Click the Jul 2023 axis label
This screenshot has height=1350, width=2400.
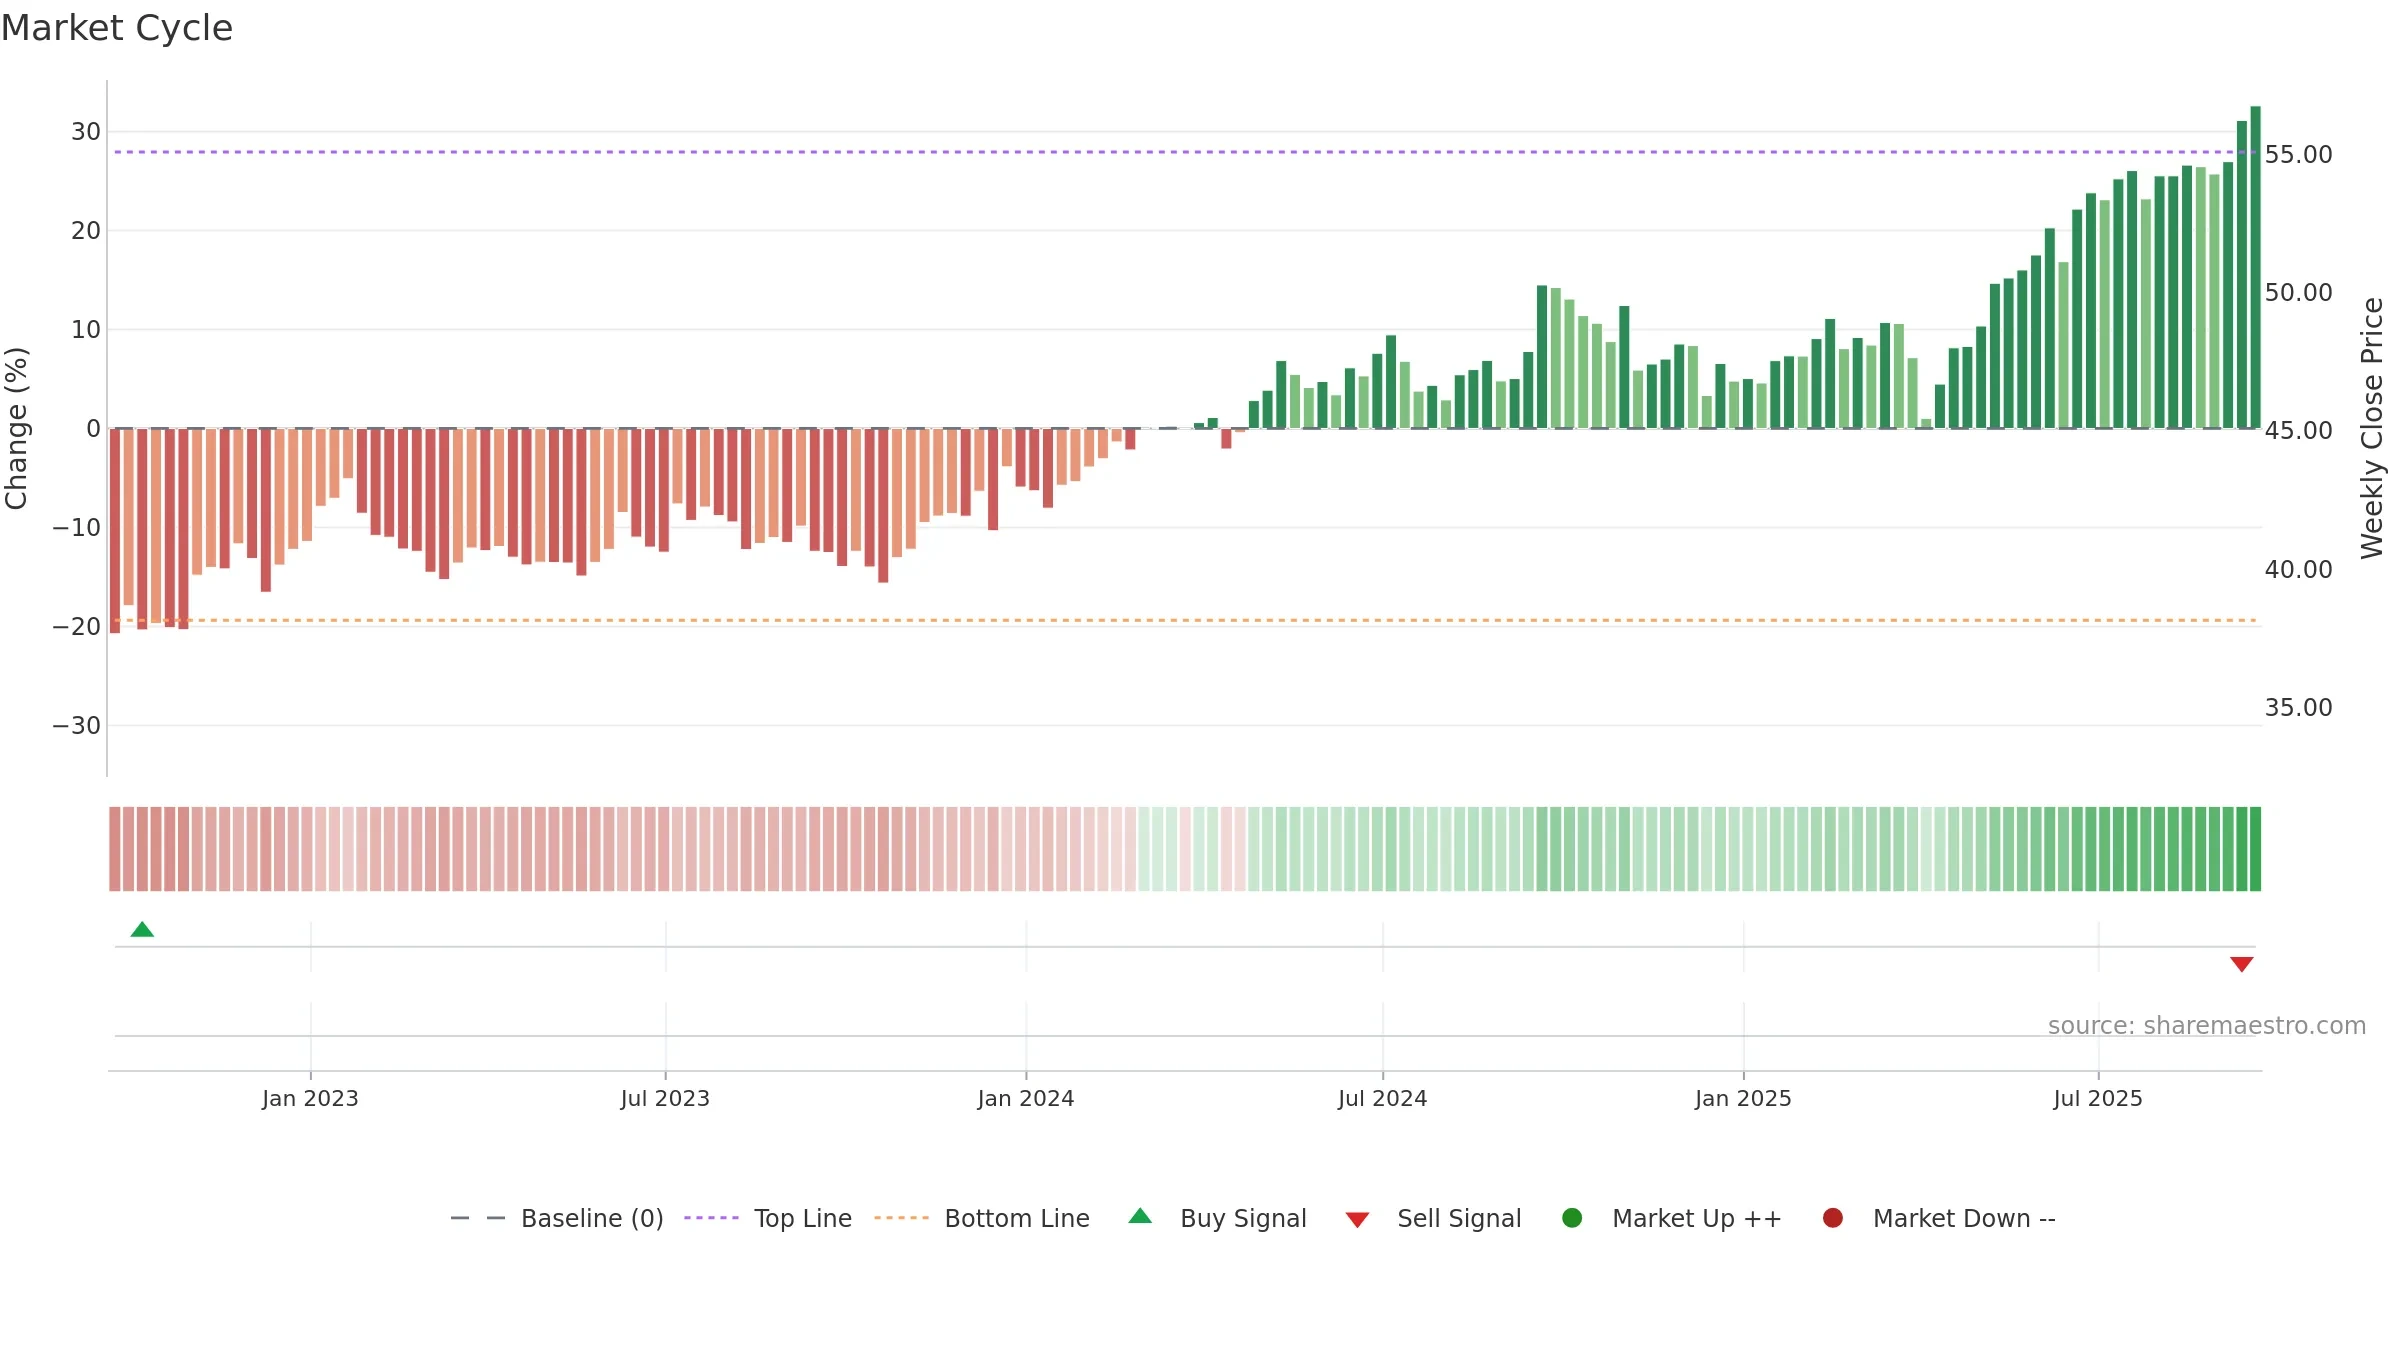pyautogui.click(x=665, y=1098)
